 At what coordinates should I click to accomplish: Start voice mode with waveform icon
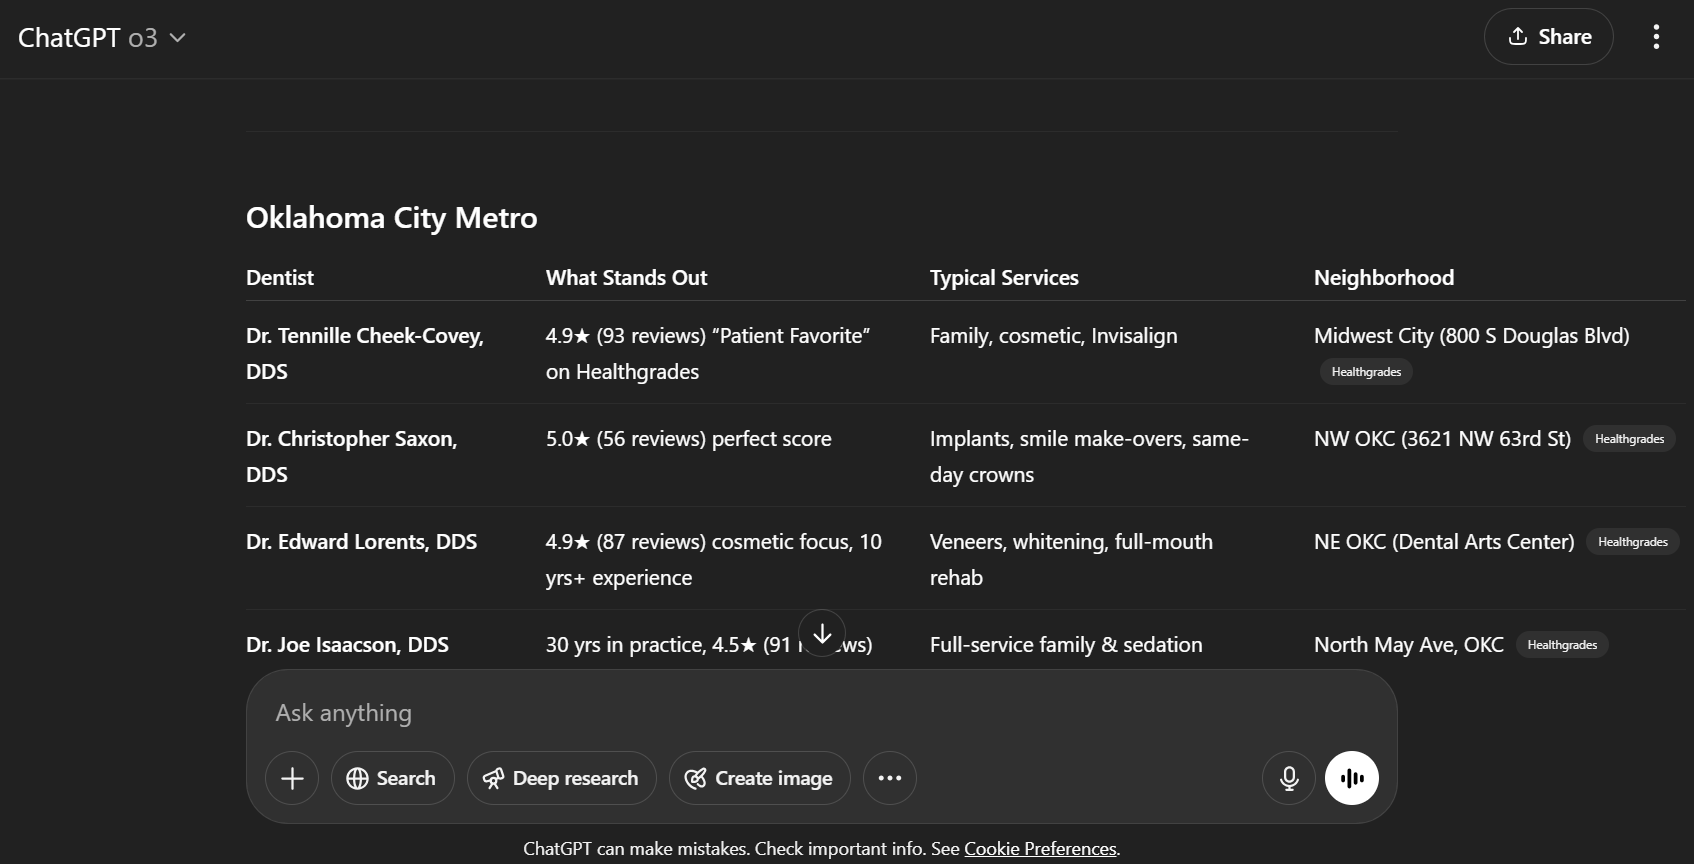point(1352,778)
